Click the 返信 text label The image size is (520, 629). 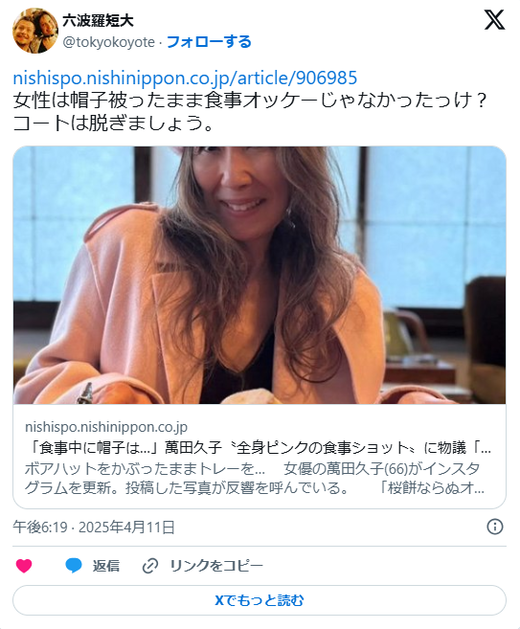[106, 566]
